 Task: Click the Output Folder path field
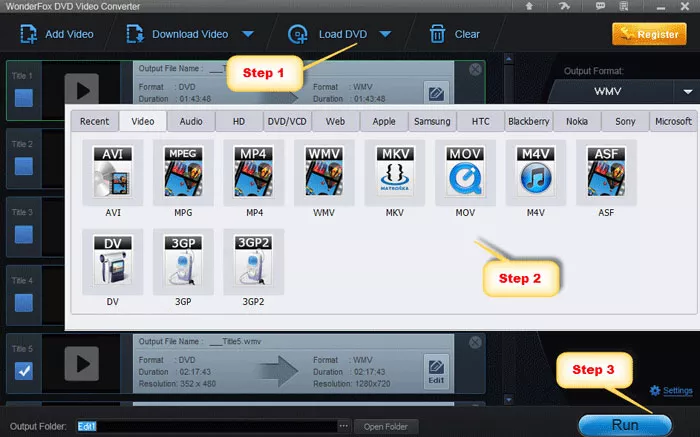[207, 426]
